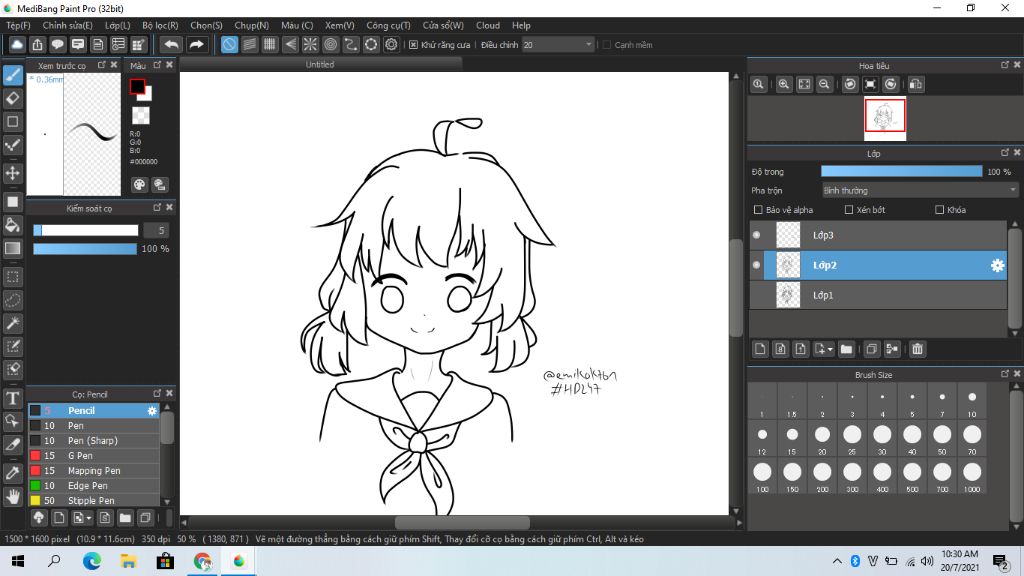
Task: Select the Lasso tool
Action: click(13, 300)
